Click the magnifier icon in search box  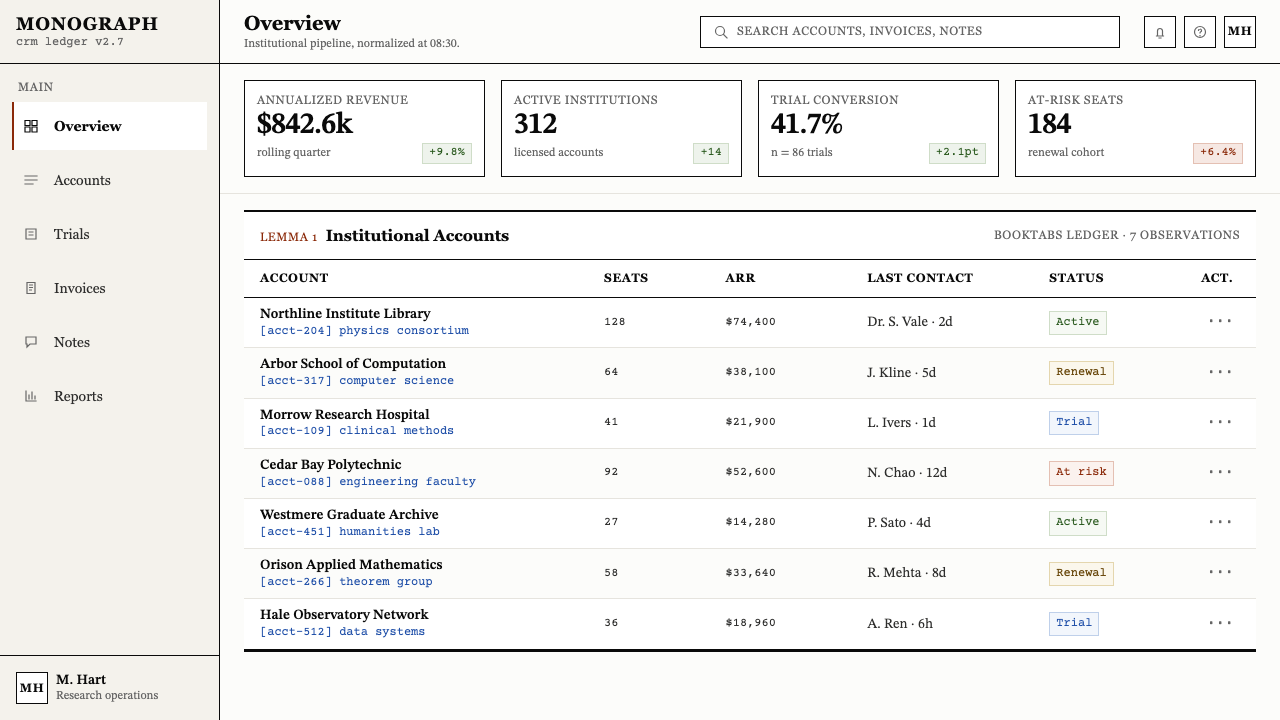(721, 32)
